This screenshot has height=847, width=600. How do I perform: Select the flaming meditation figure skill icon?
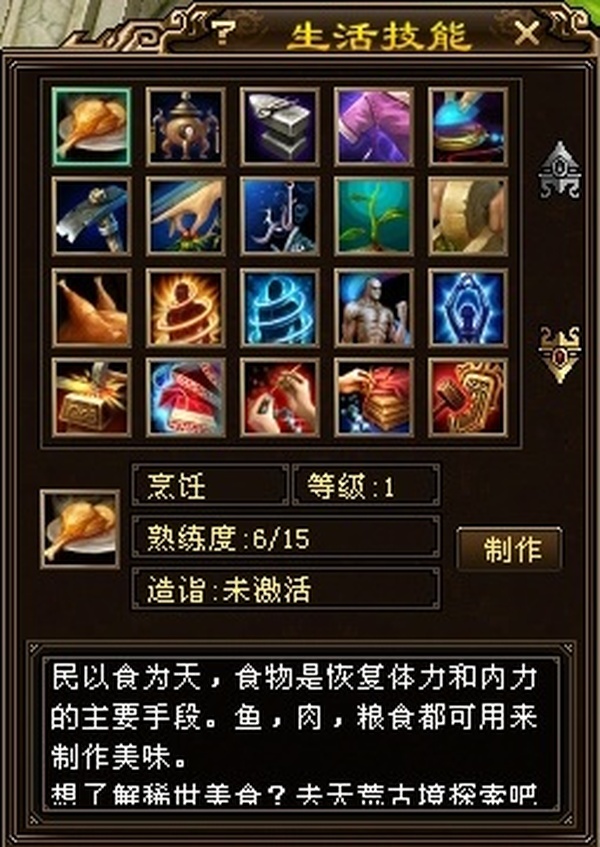tap(185, 308)
